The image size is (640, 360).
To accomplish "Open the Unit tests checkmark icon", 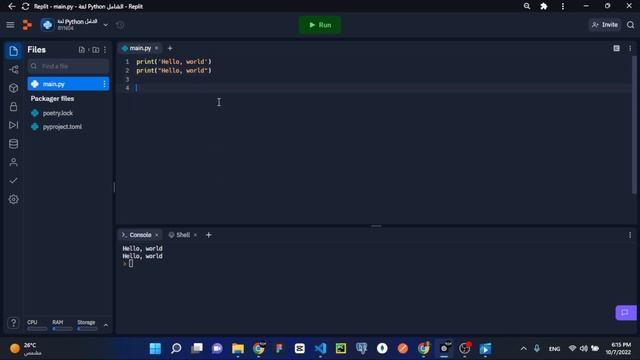I will coord(13,180).
